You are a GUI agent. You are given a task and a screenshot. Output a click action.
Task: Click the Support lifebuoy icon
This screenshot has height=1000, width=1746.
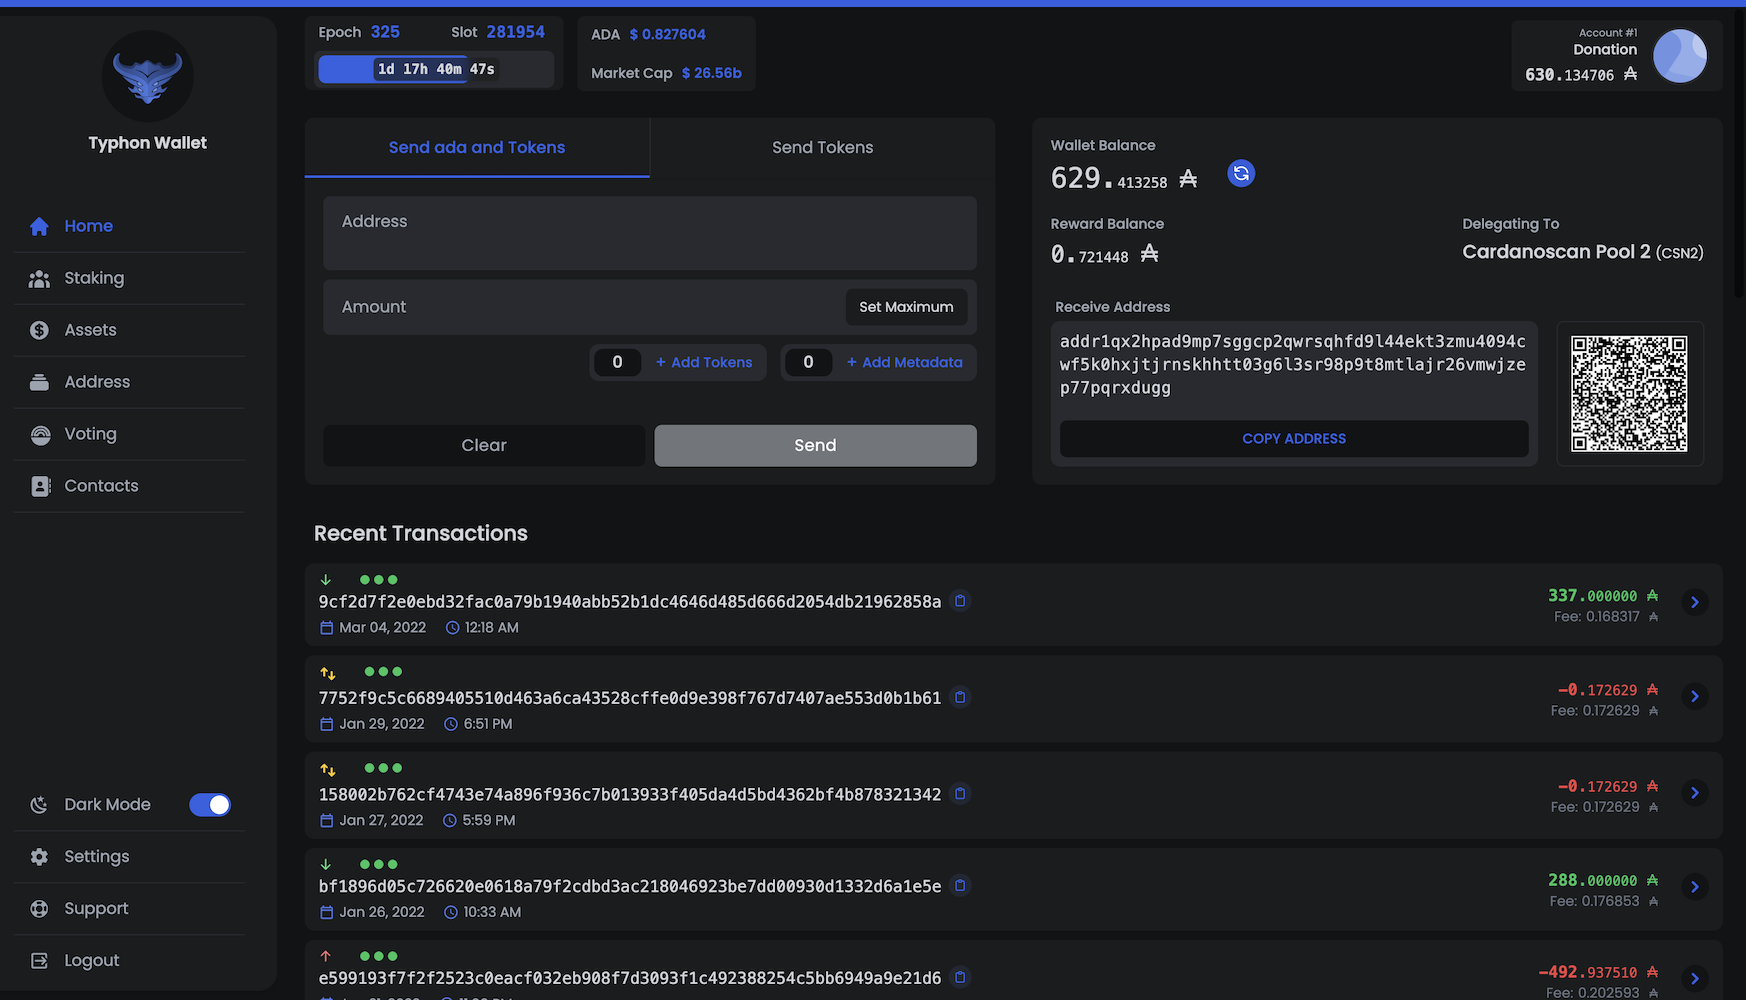39,909
